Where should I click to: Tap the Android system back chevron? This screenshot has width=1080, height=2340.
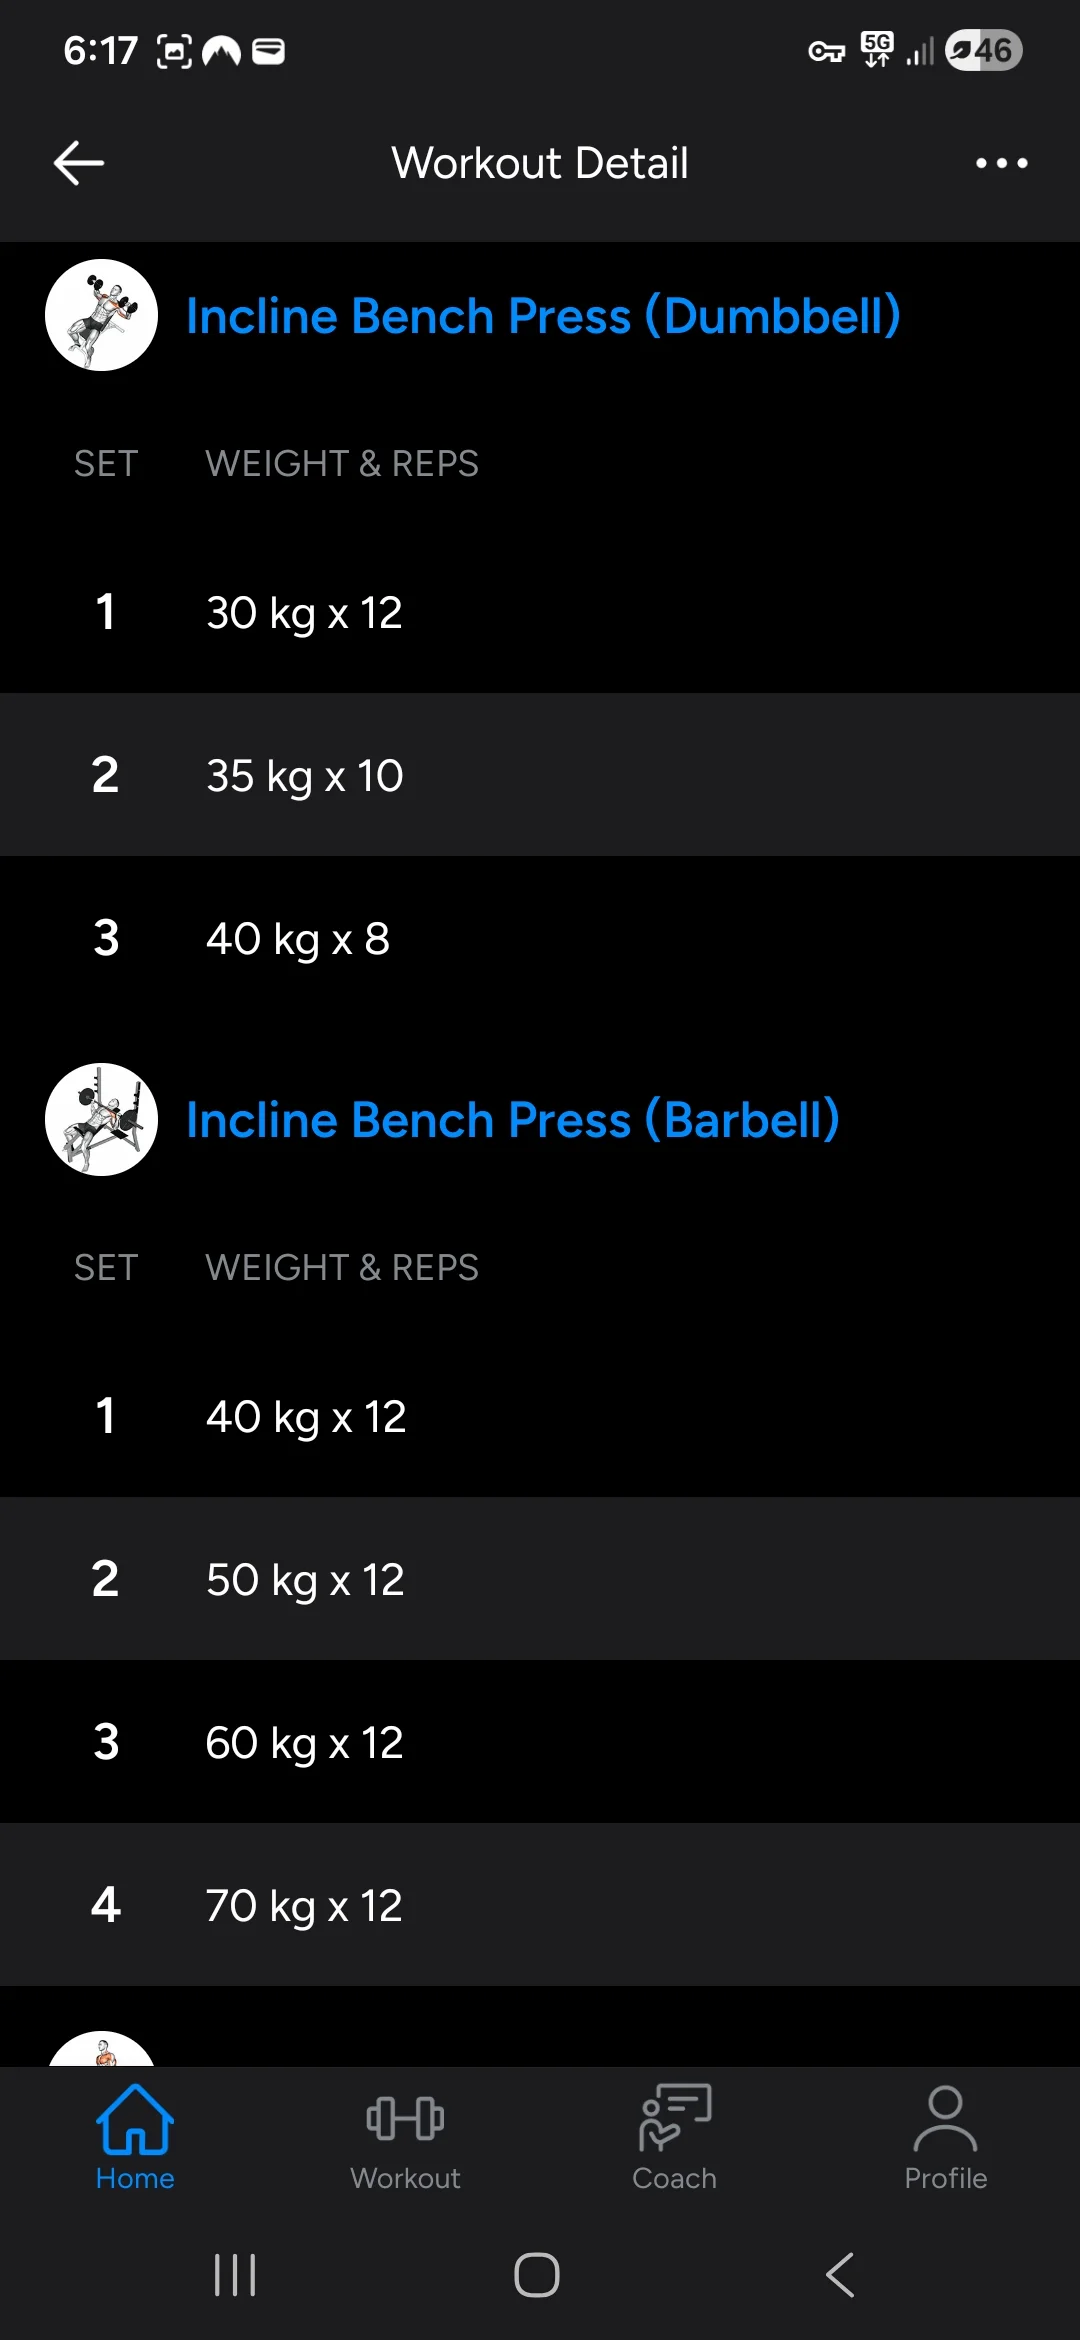click(x=840, y=2275)
